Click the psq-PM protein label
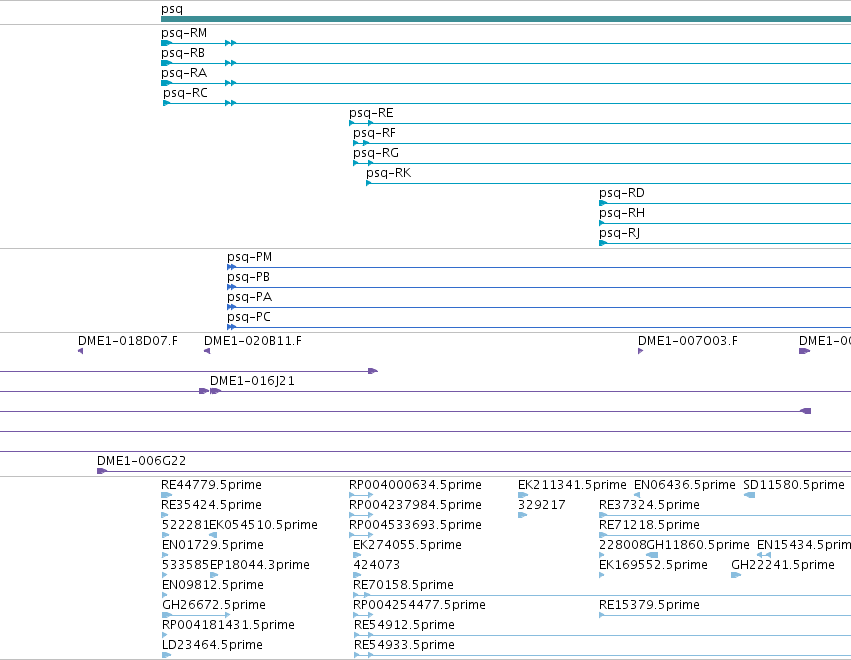Viewport: 851px width, 660px height. click(x=250, y=257)
